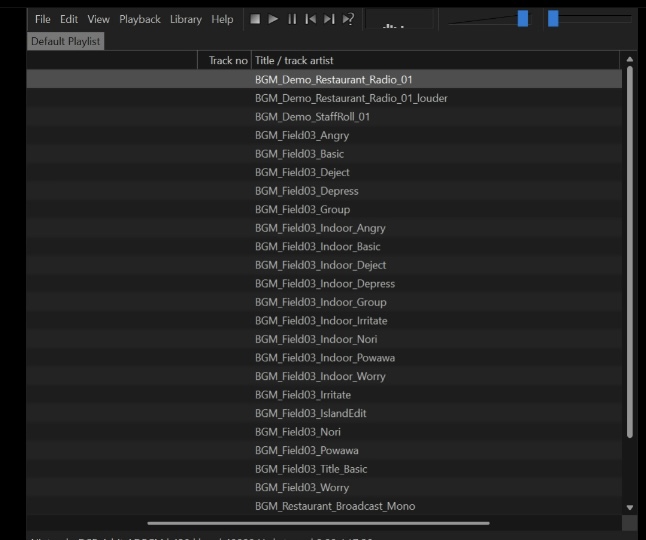This screenshot has width=646, height=540.
Task: Select track BGM_Field03_Worry
Action: [x=324, y=487]
